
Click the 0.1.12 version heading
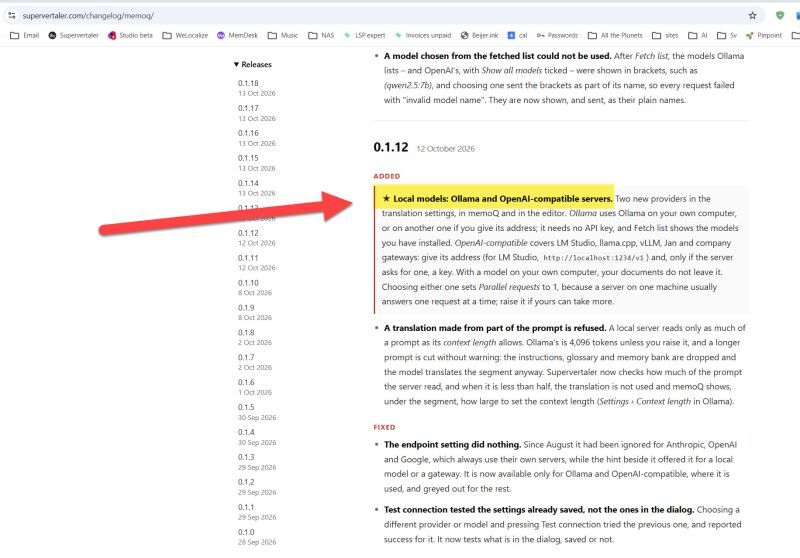[x=391, y=147]
